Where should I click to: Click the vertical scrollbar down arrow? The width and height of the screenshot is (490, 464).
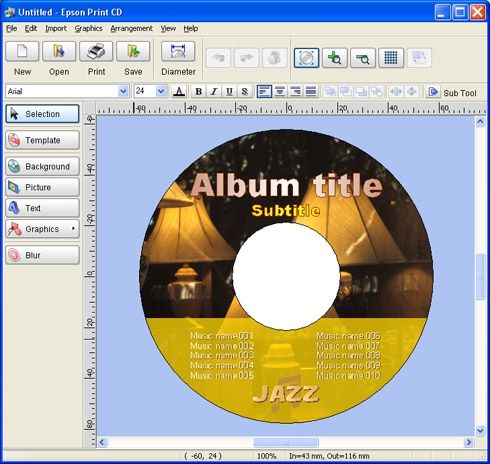click(x=480, y=431)
